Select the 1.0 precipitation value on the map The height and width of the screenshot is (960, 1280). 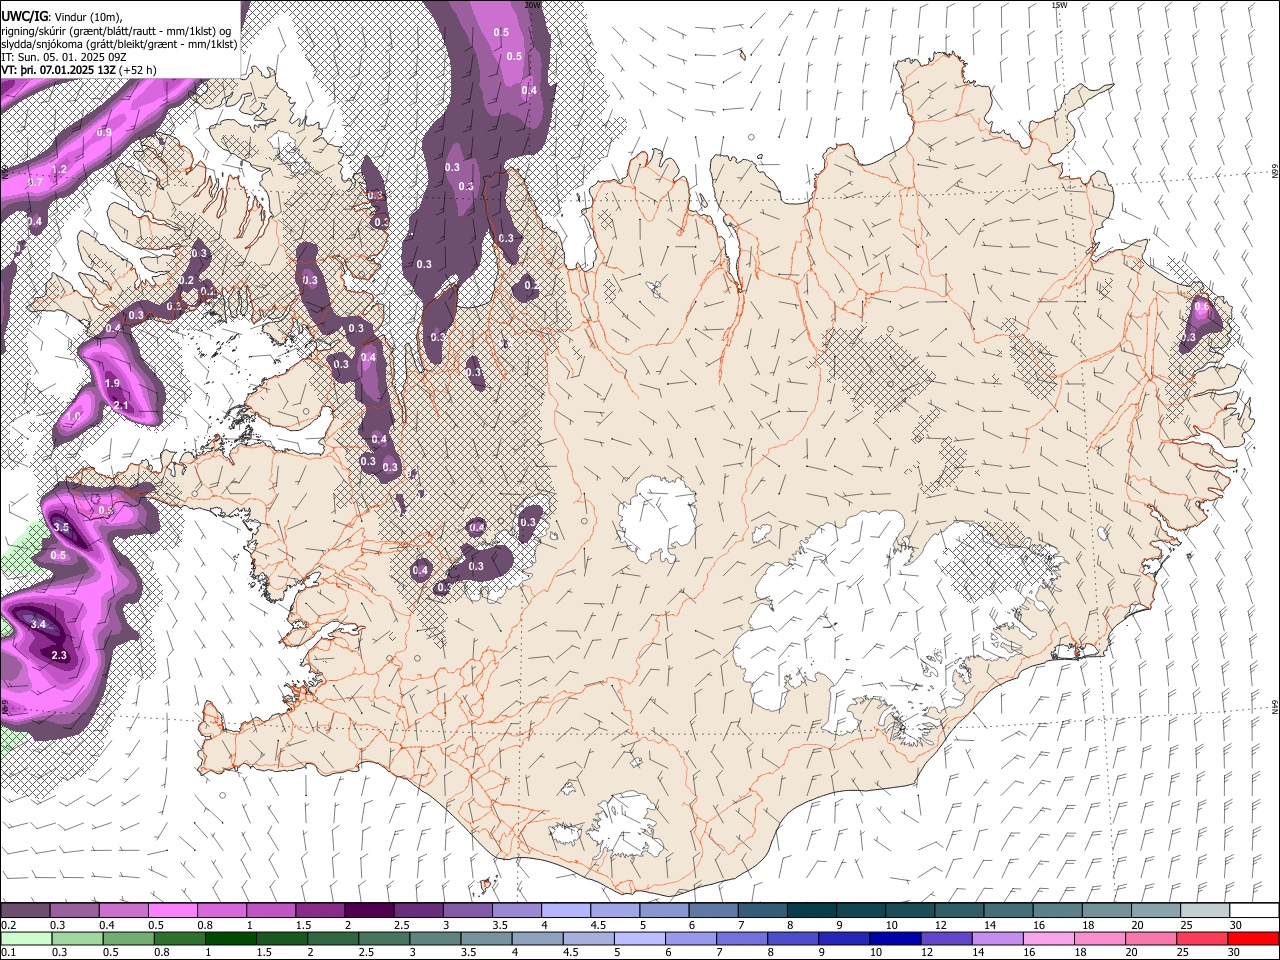pyautogui.click(x=73, y=417)
